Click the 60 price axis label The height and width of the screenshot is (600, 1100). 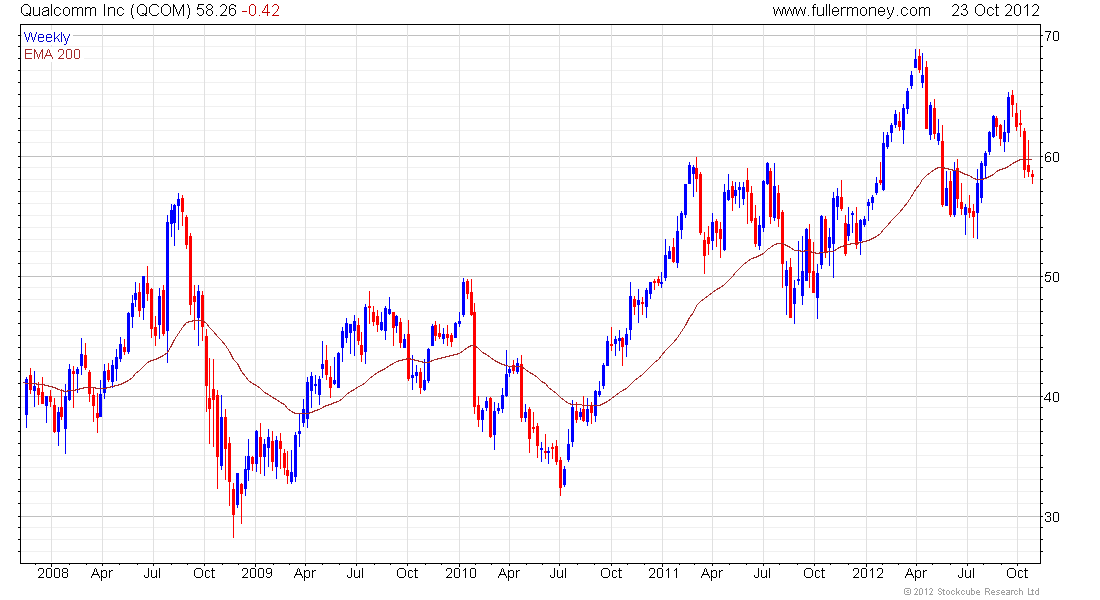1052,156
